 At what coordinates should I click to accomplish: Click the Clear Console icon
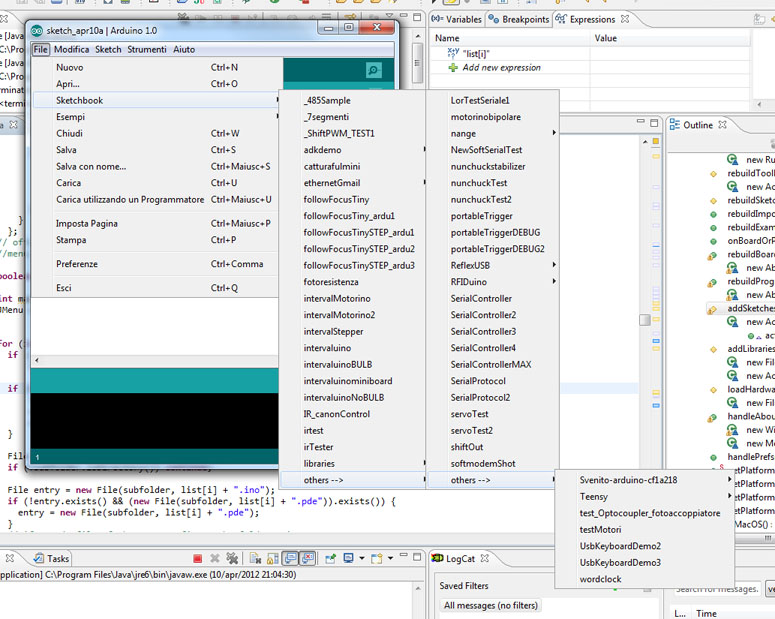[255, 559]
